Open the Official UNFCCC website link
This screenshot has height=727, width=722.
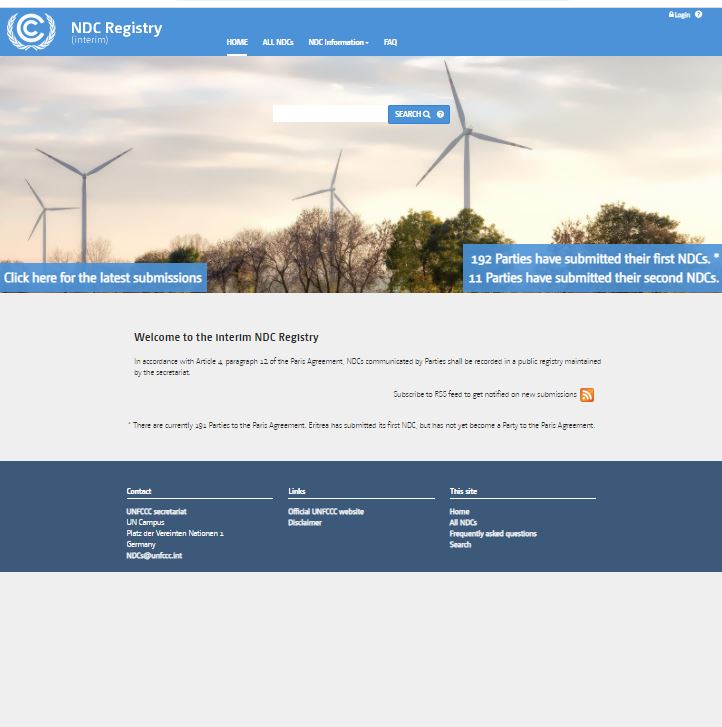coord(326,511)
